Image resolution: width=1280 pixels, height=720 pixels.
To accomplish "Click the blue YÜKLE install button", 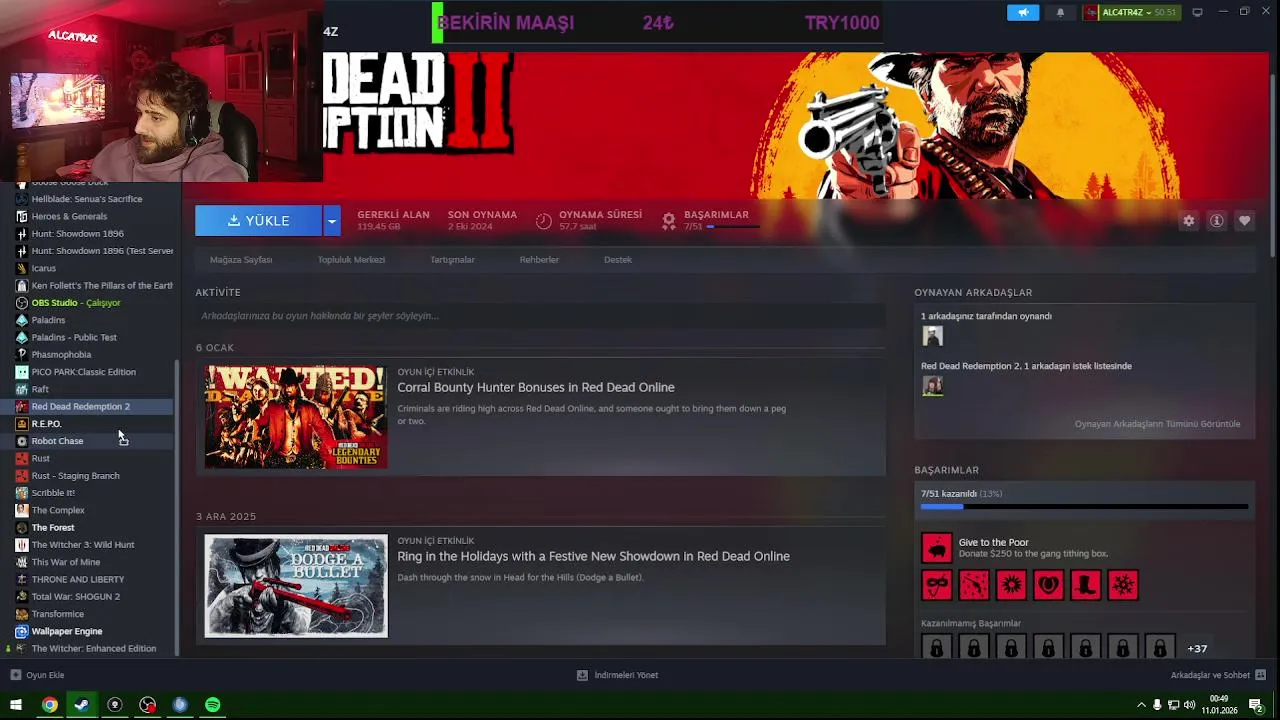I will click(259, 221).
